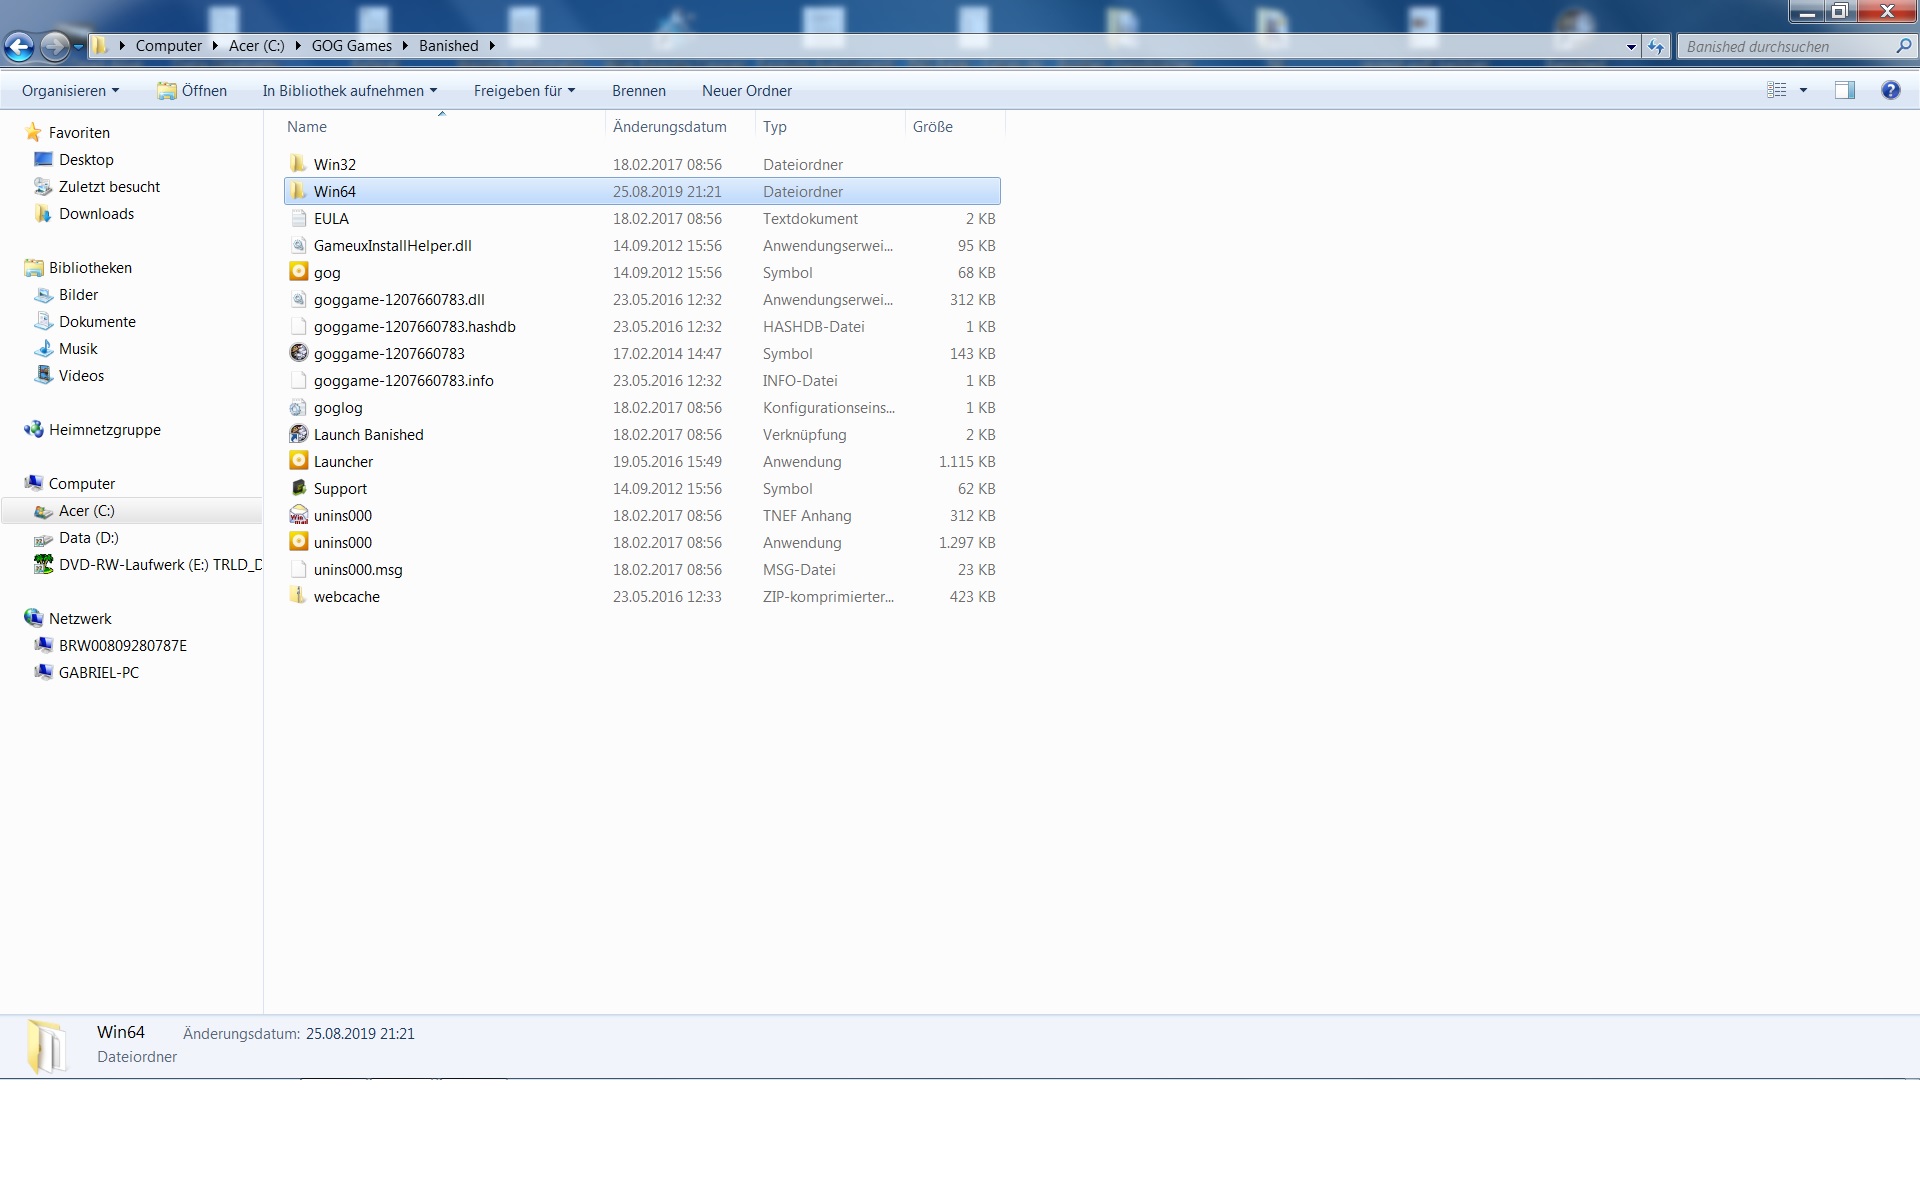The image size is (1920, 1200).
Task: Open the Organisieren menu
Action: click(x=70, y=91)
